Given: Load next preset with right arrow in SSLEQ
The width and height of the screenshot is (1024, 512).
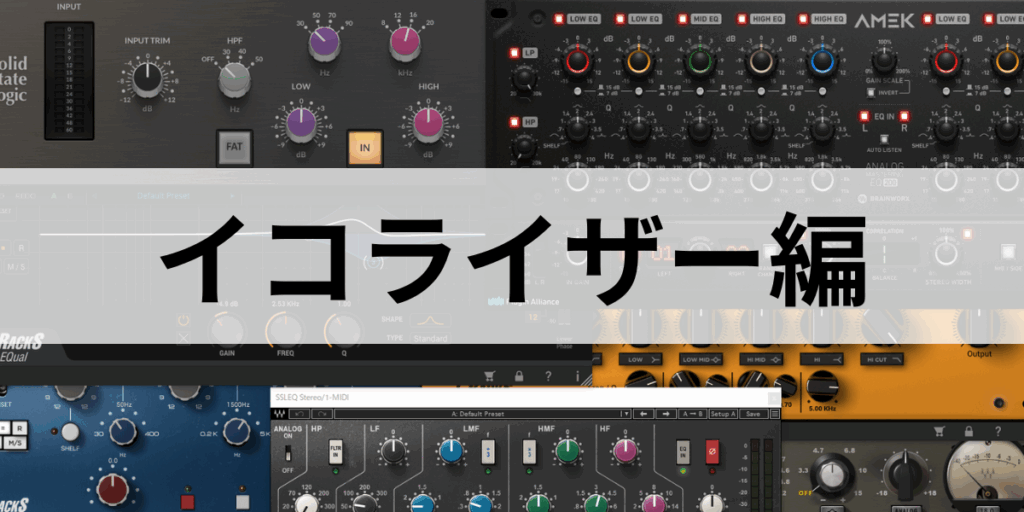Looking at the screenshot, I should (x=664, y=413).
